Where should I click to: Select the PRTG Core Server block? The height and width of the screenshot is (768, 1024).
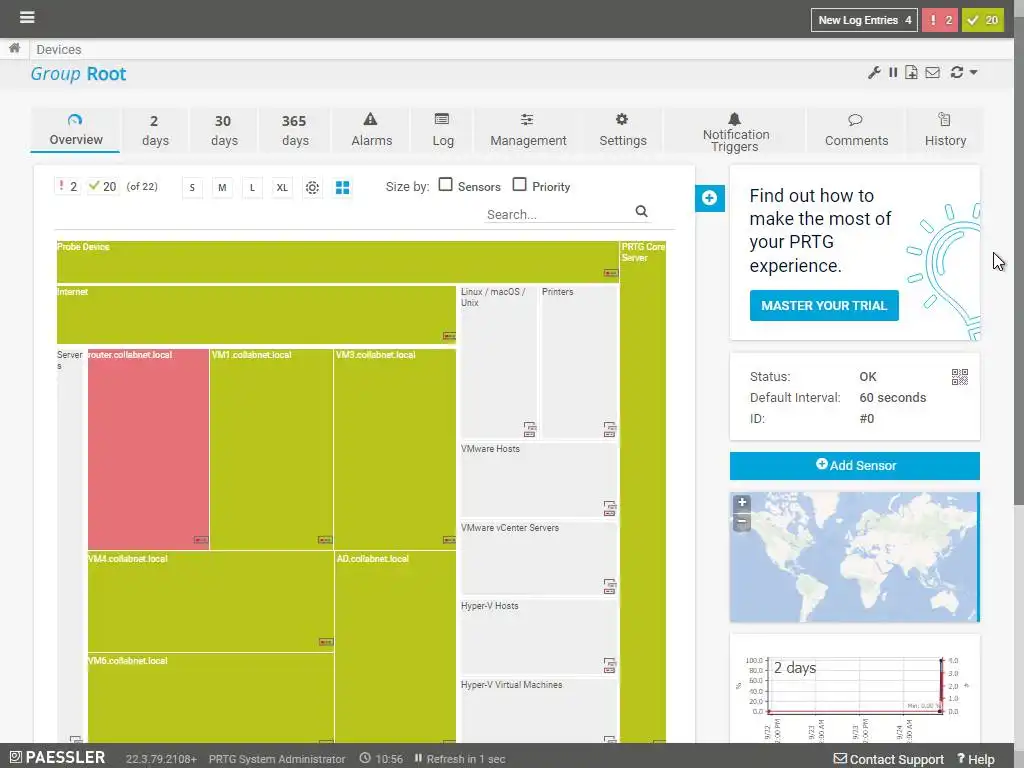[x=643, y=491]
